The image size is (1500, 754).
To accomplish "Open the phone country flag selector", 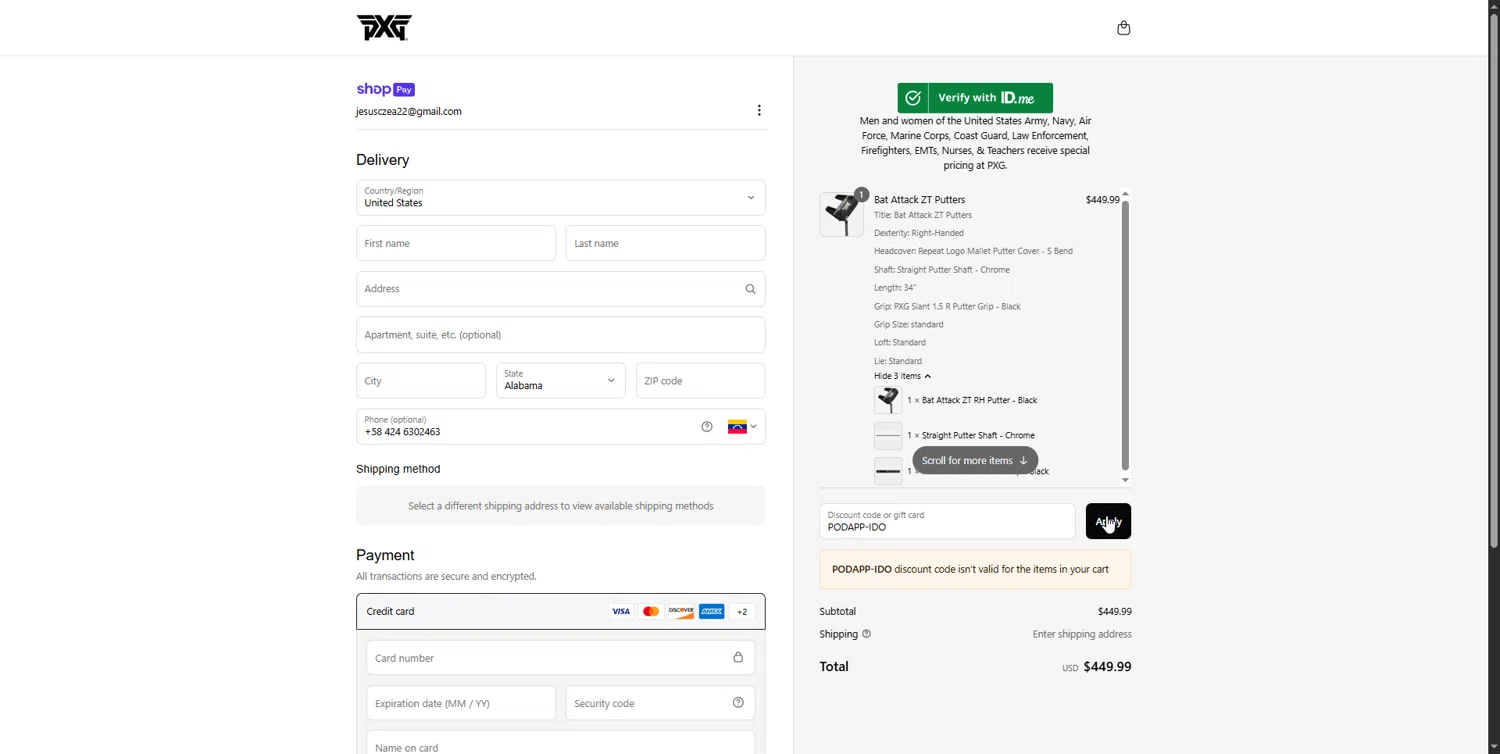I will tap(742, 427).
